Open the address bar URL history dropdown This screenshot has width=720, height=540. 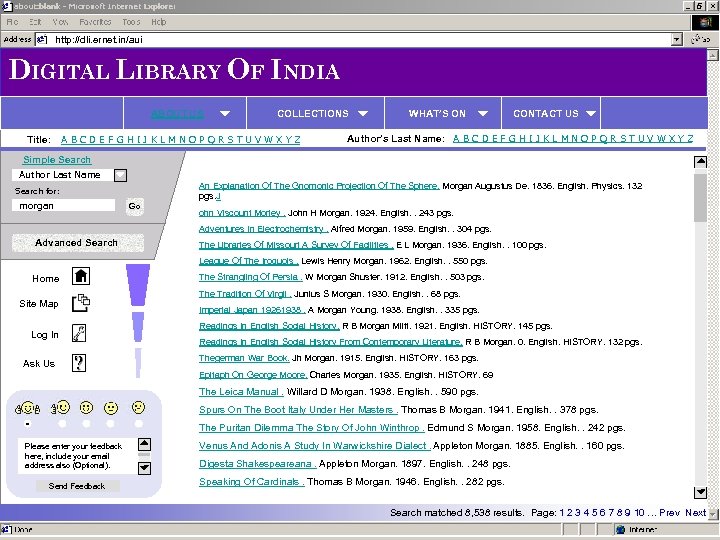[x=676, y=39]
